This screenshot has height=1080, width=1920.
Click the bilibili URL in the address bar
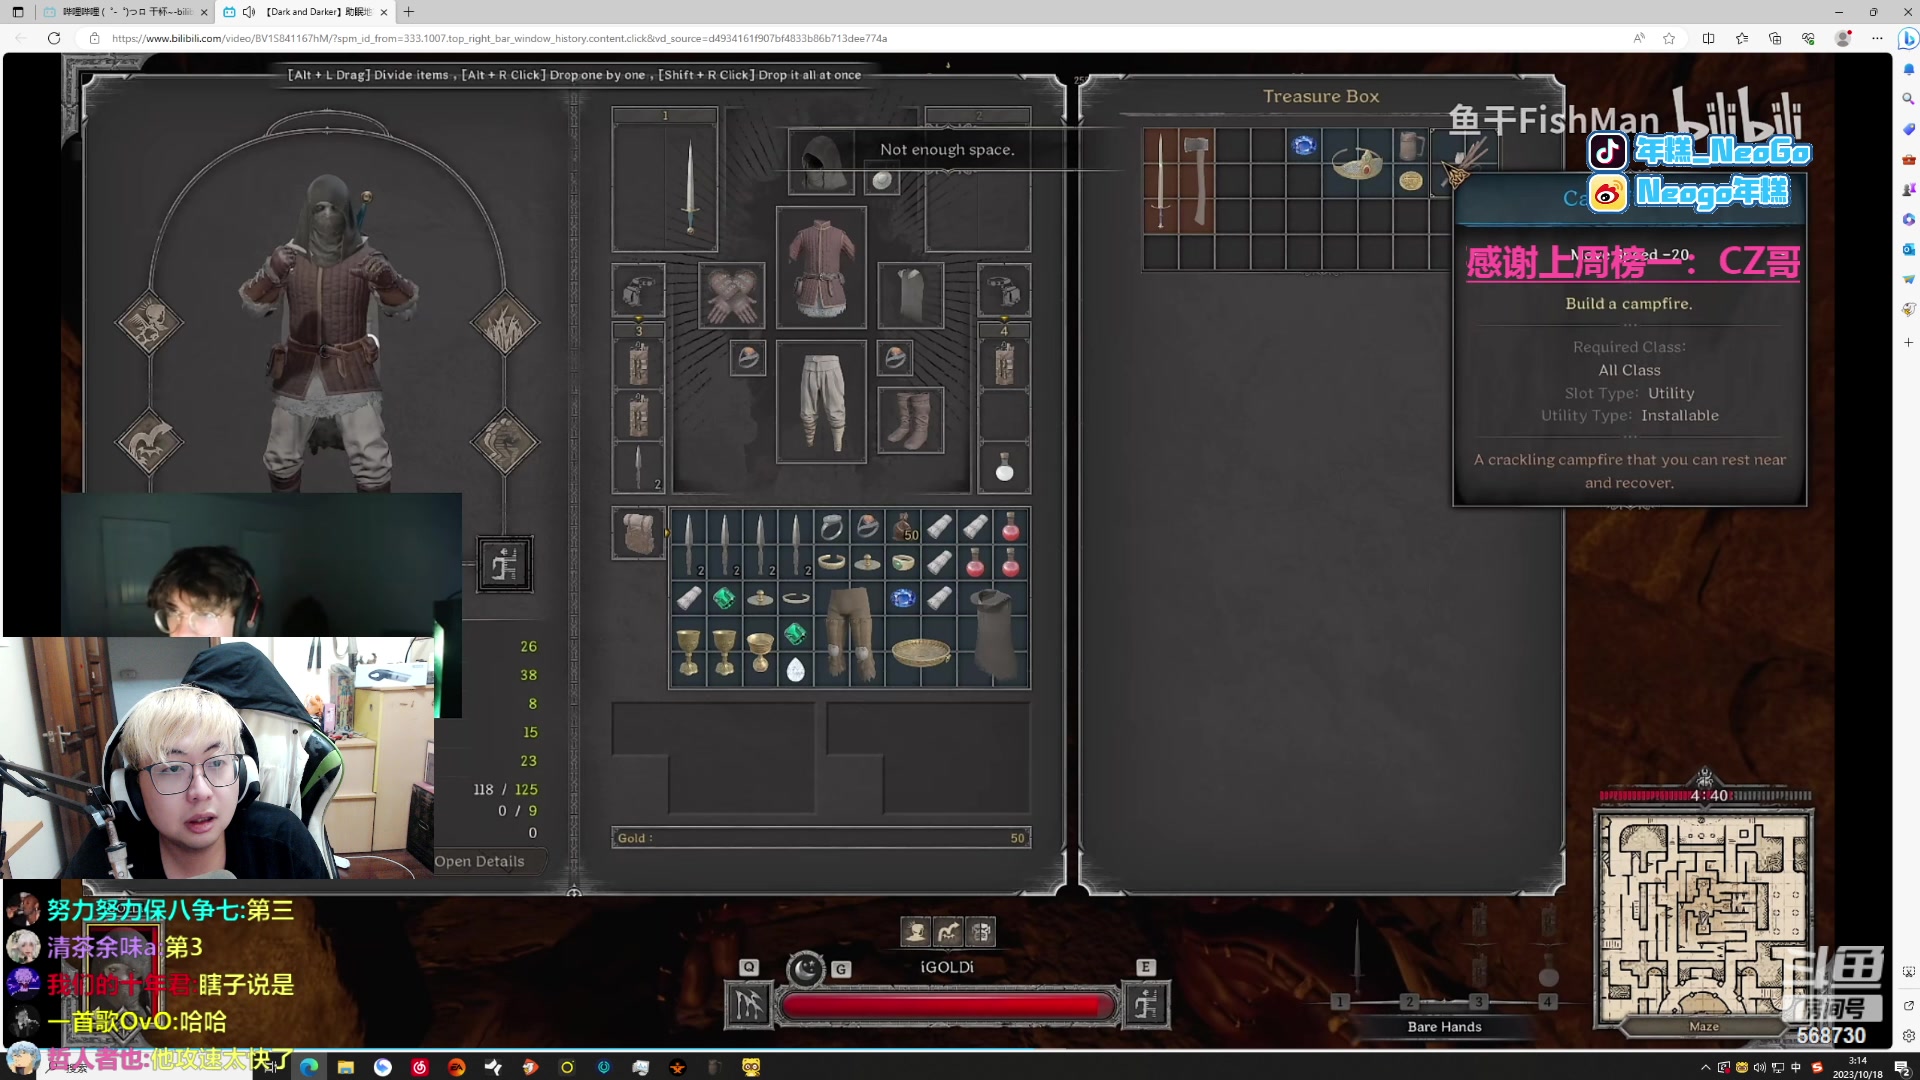point(499,38)
